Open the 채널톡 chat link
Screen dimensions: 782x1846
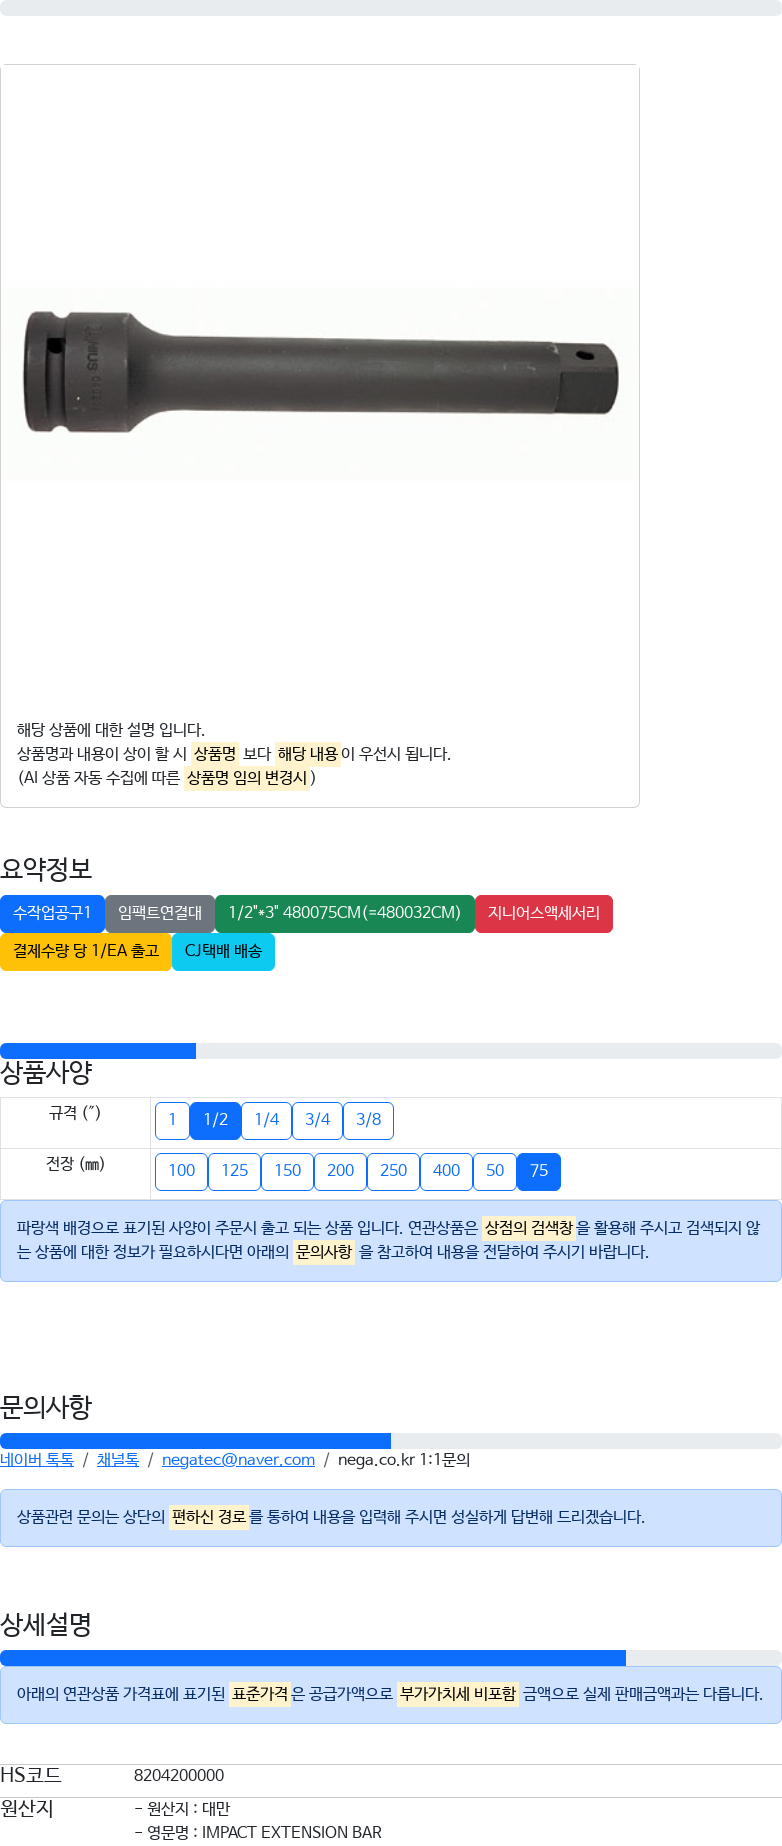point(118,1460)
